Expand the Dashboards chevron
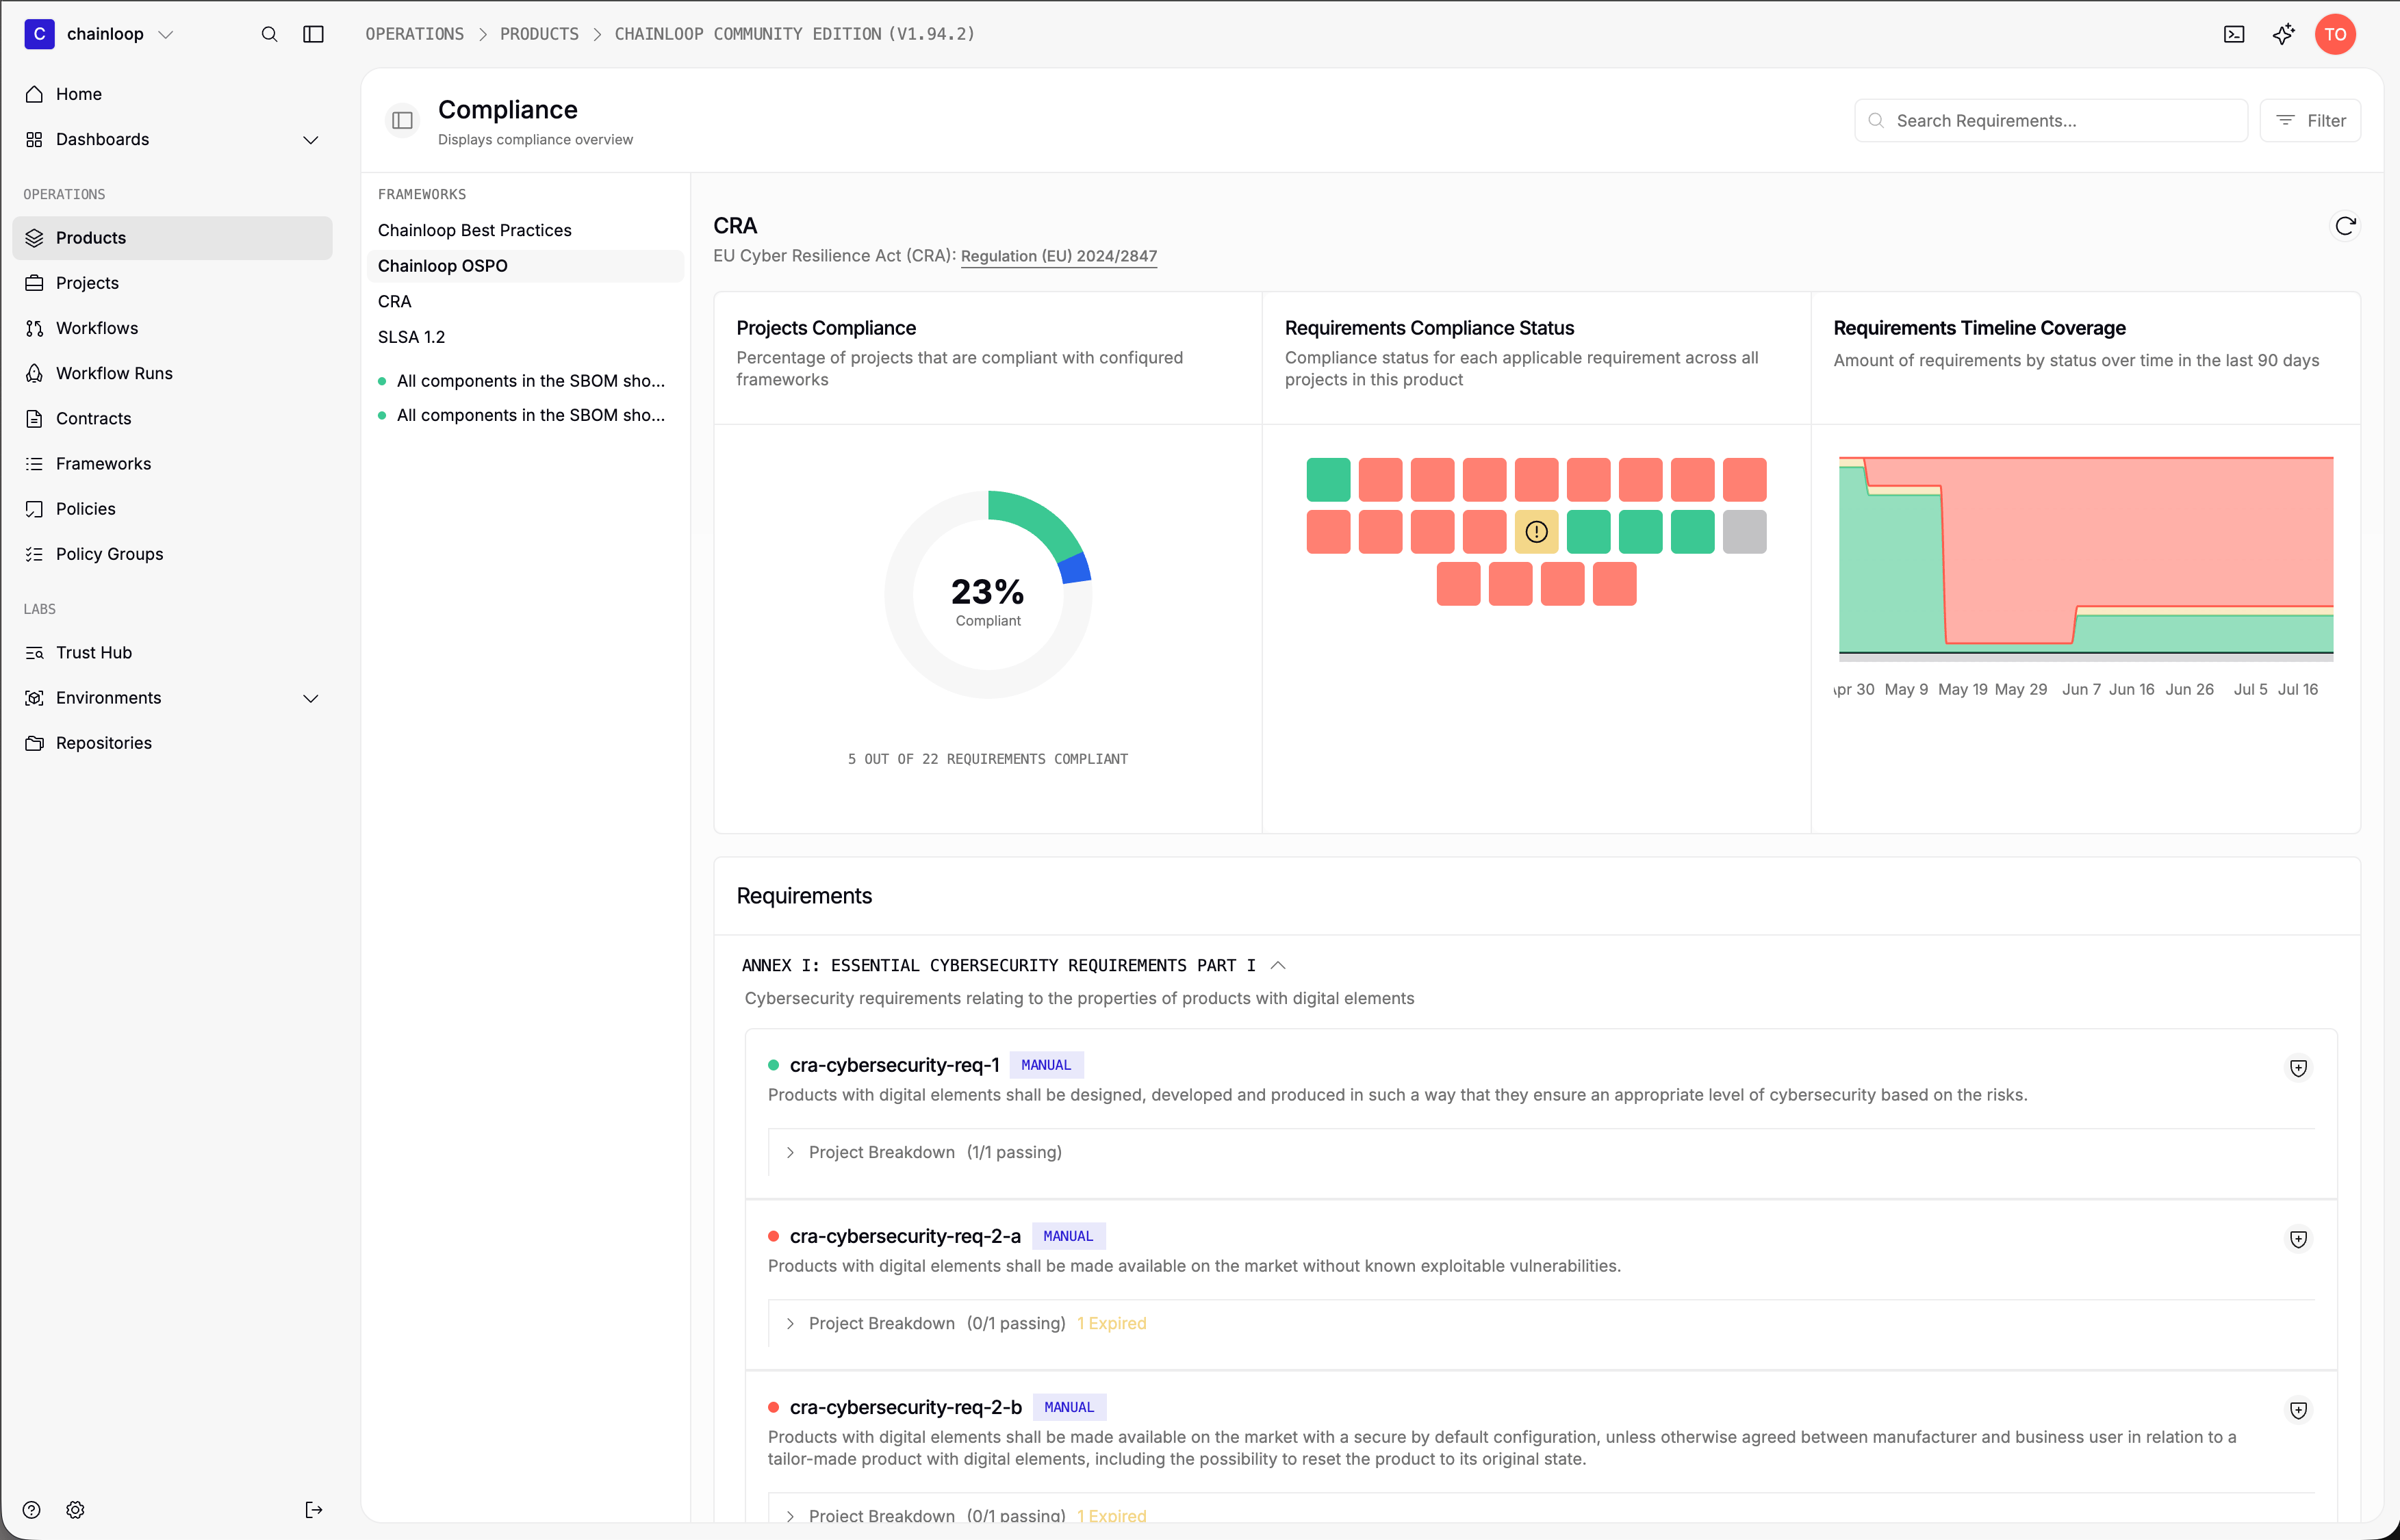Image resolution: width=2400 pixels, height=1540 pixels. [x=310, y=140]
